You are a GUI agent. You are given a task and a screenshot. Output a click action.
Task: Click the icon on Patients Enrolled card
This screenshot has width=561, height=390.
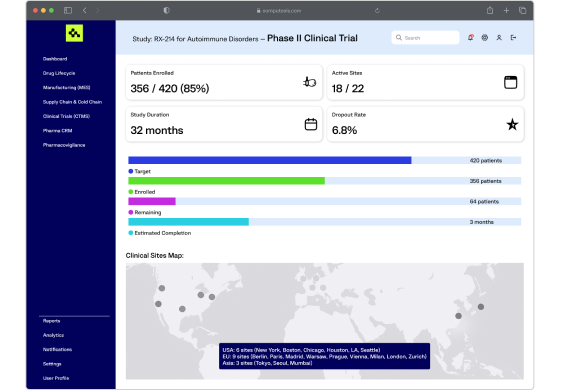point(310,82)
